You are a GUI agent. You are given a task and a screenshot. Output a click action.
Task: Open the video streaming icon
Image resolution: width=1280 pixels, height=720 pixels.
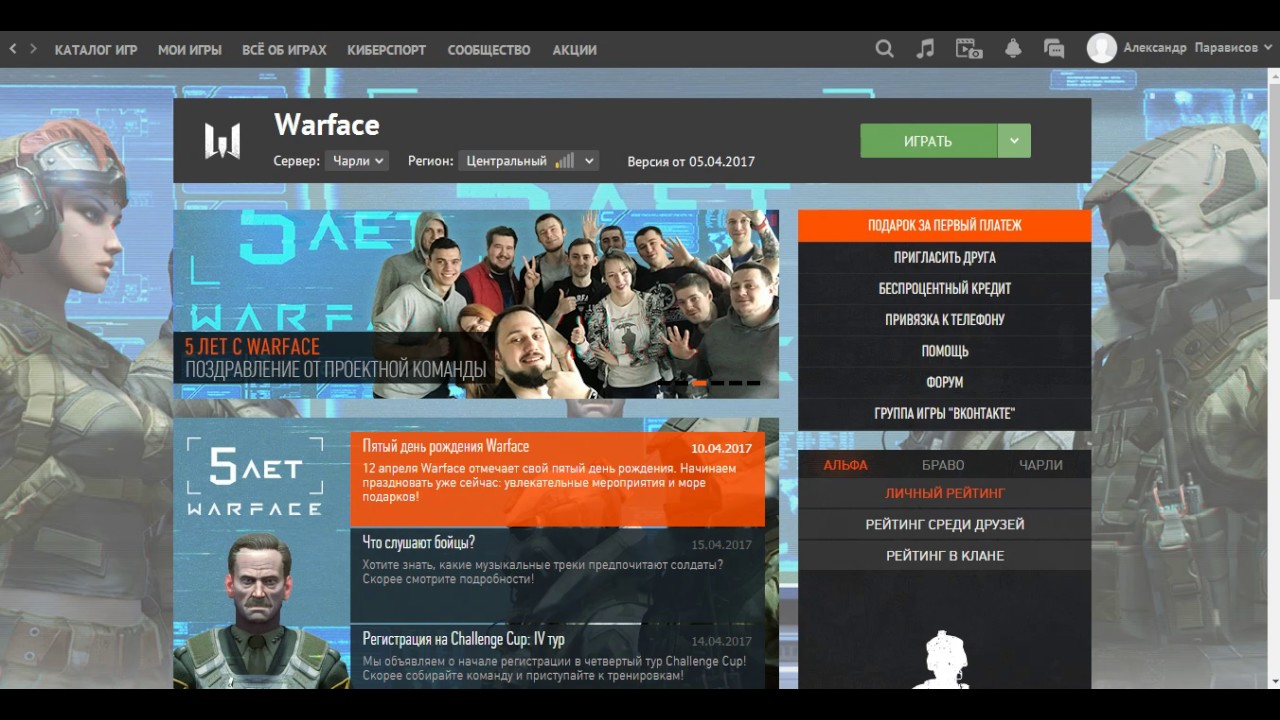pos(968,48)
